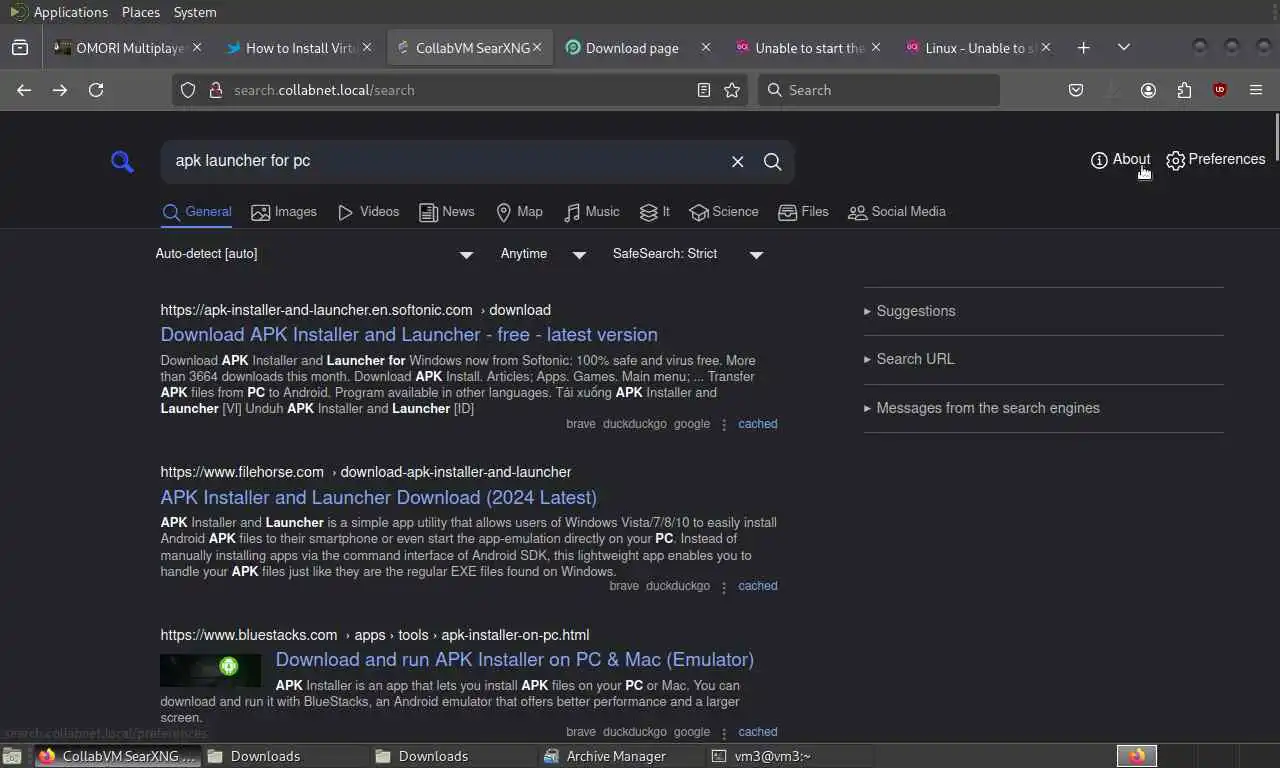Open Firefox View icon left of tabs
The width and height of the screenshot is (1280, 768).
coord(19,48)
